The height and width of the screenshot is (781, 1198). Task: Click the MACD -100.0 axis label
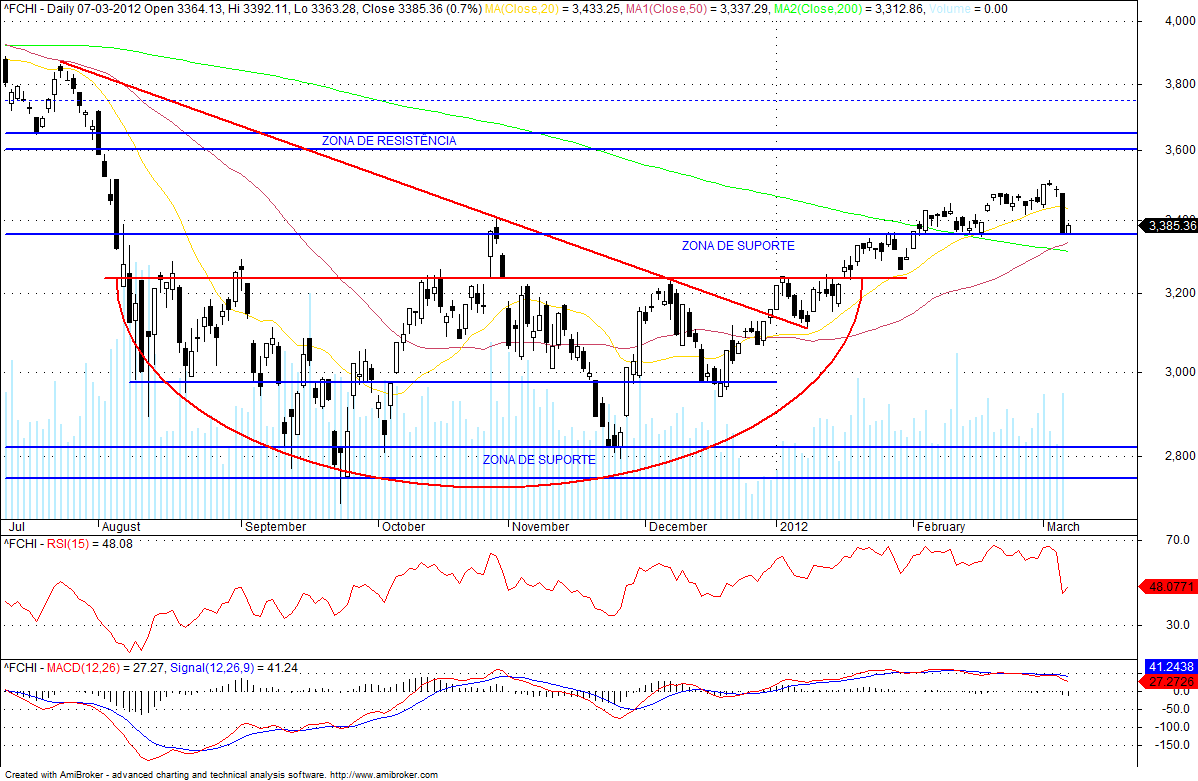1172,727
